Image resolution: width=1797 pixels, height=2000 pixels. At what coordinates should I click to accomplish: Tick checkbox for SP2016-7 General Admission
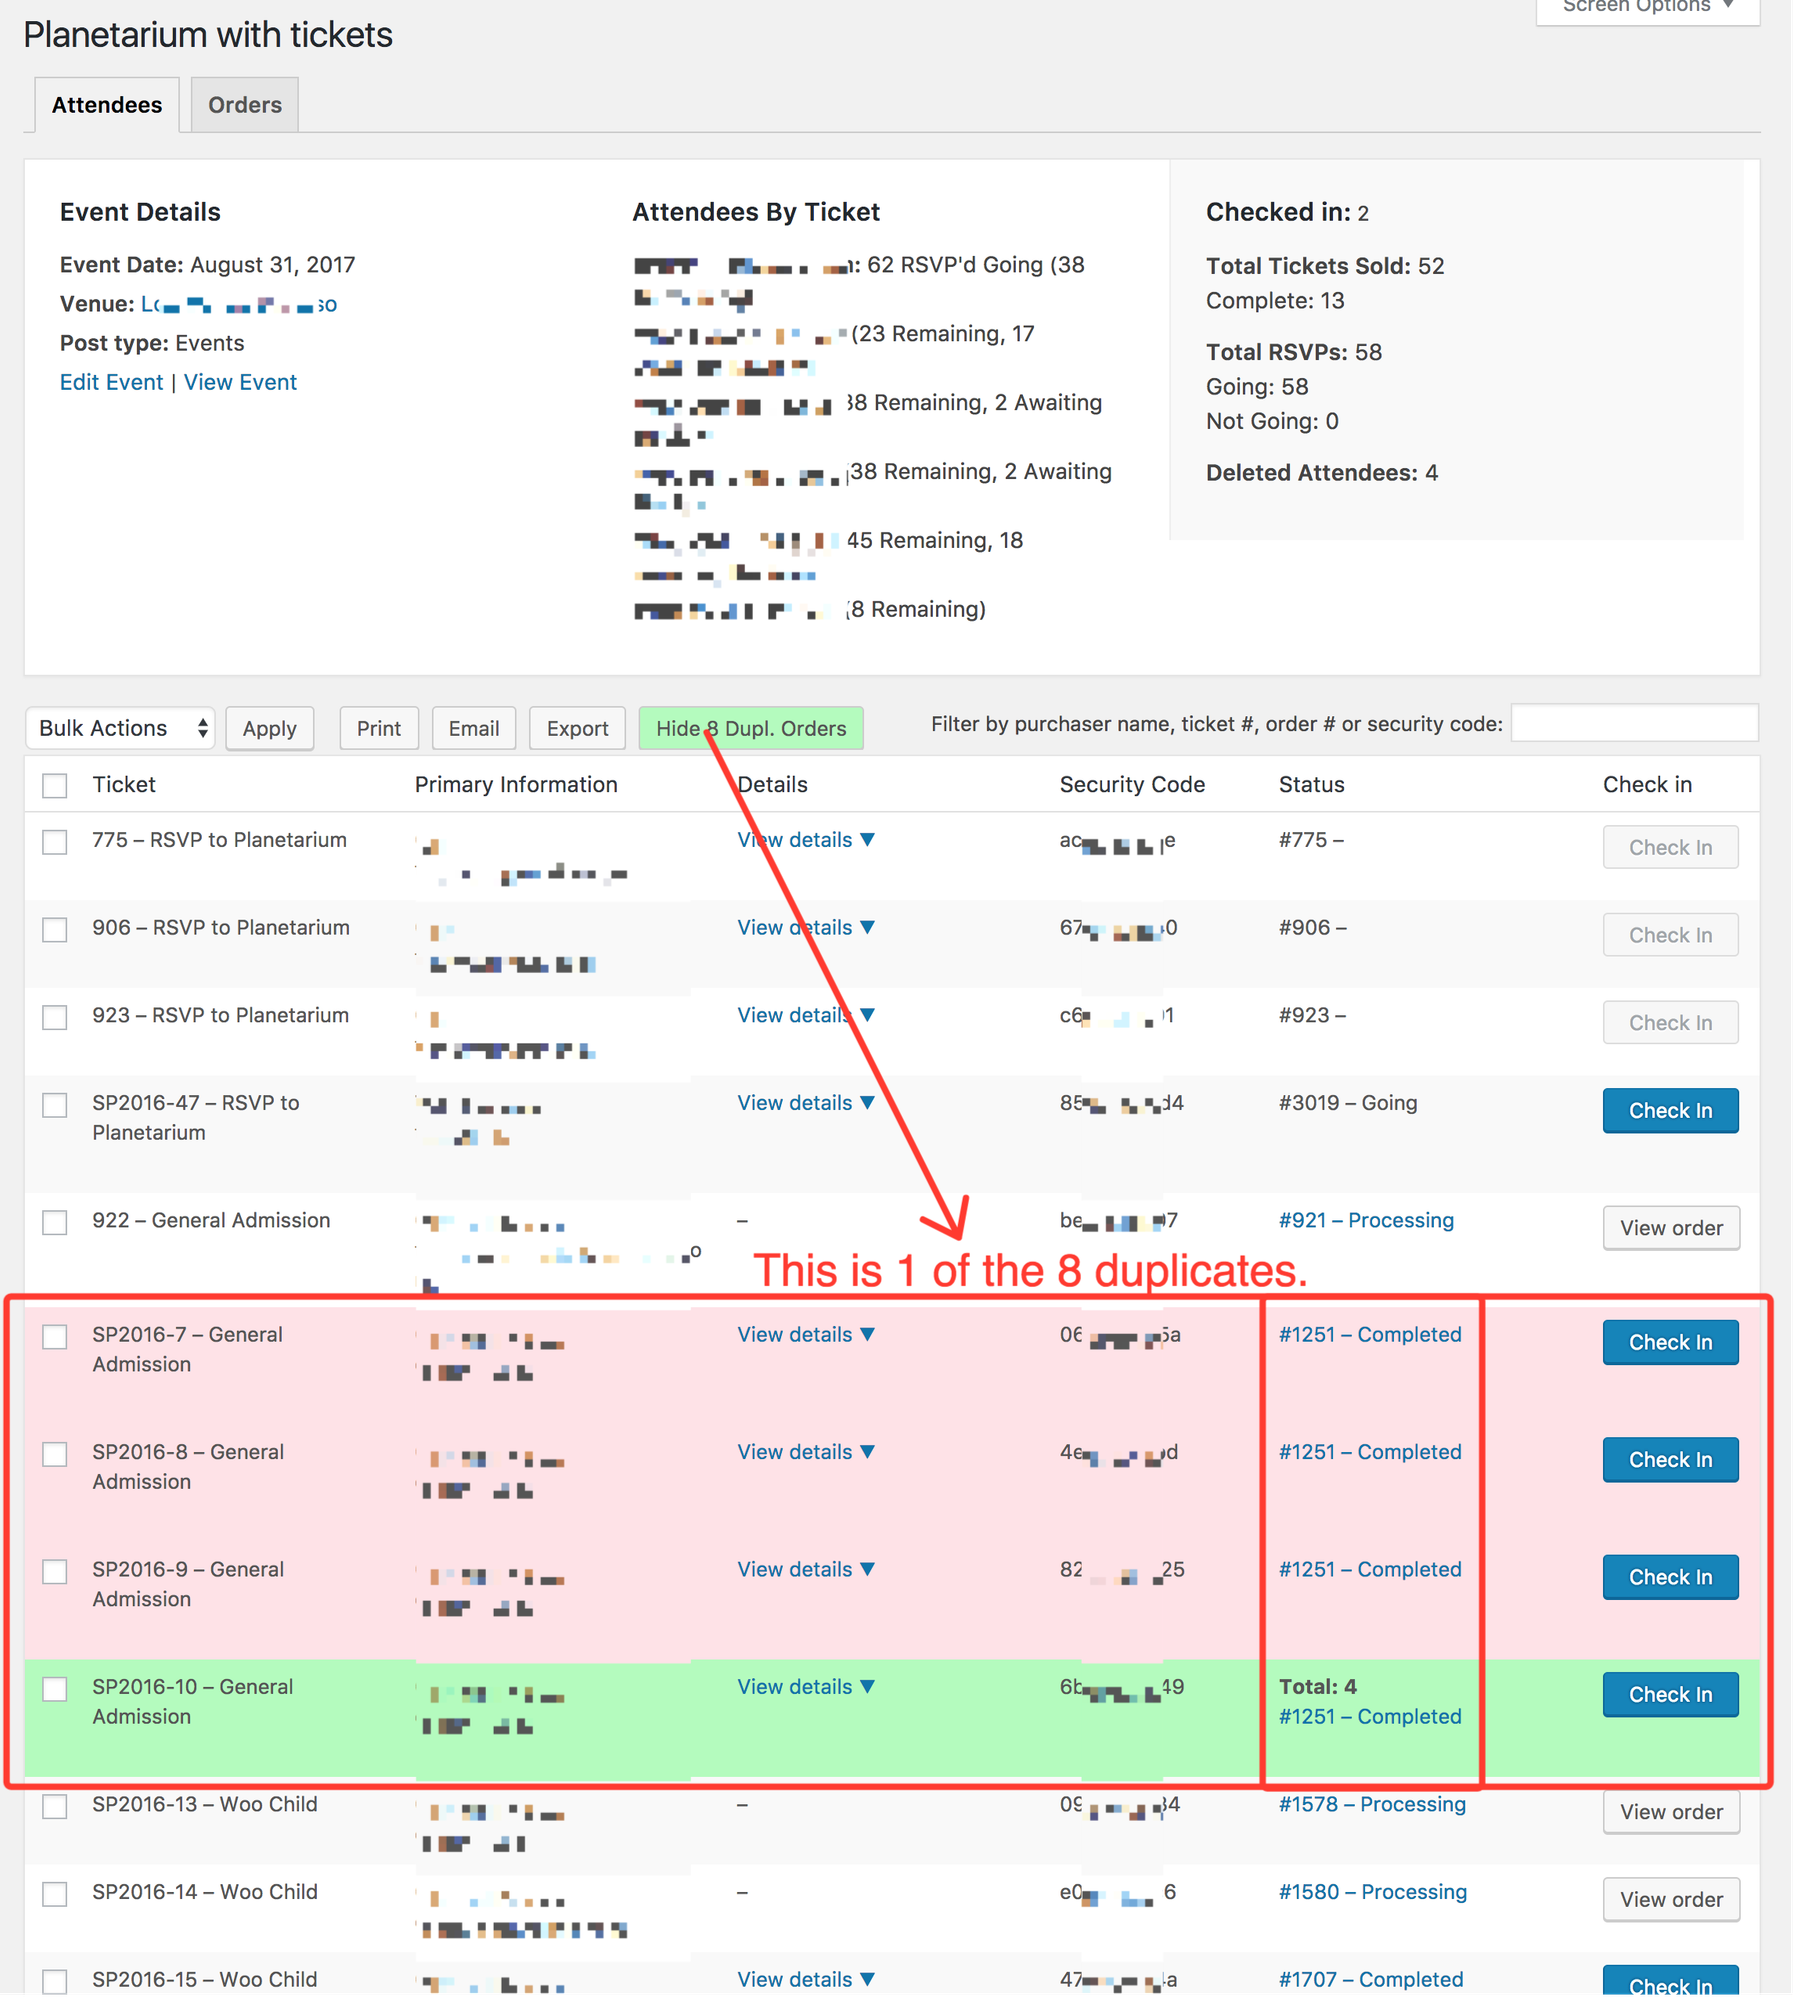tap(55, 1337)
